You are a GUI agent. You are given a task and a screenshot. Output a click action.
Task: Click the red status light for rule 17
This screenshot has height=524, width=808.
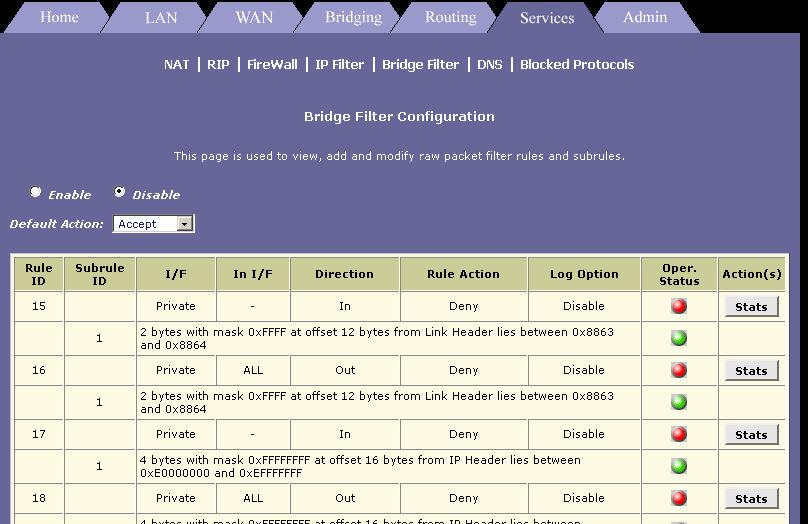pyautogui.click(x=679, y=434)
